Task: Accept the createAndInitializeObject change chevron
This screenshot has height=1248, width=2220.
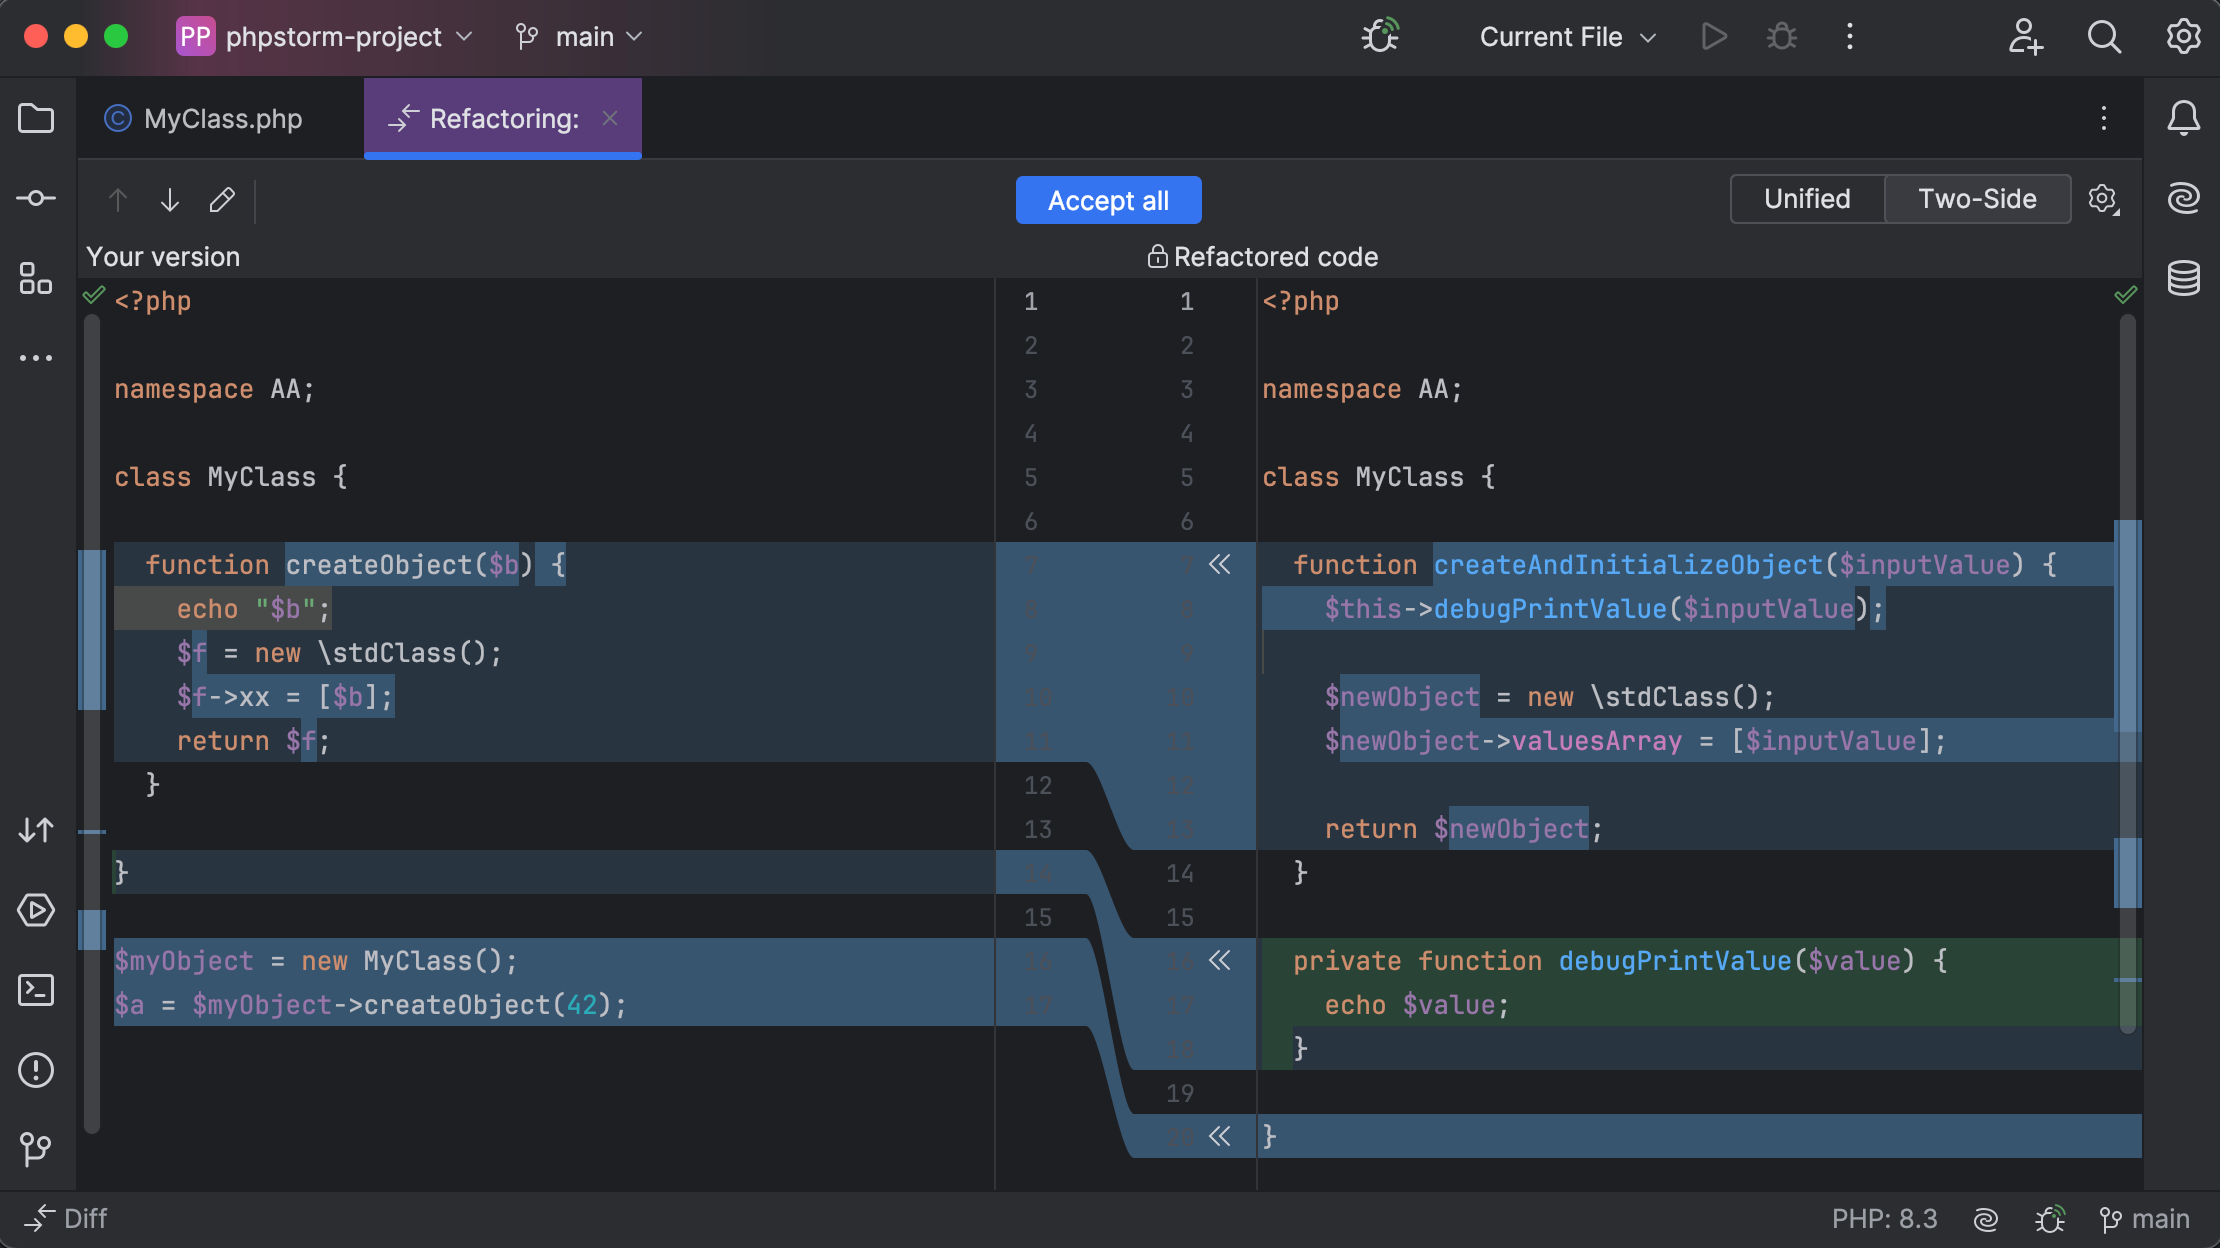Action: [1219, 565]
